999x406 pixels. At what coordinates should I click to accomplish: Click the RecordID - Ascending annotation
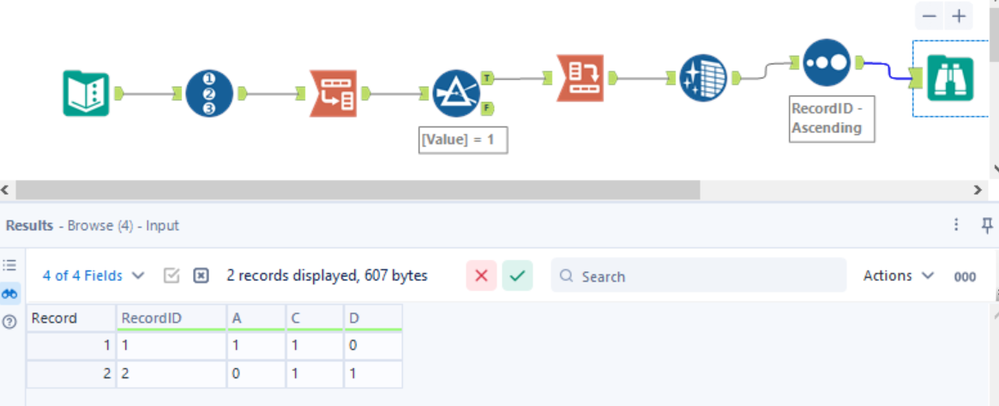click(832, 119)
